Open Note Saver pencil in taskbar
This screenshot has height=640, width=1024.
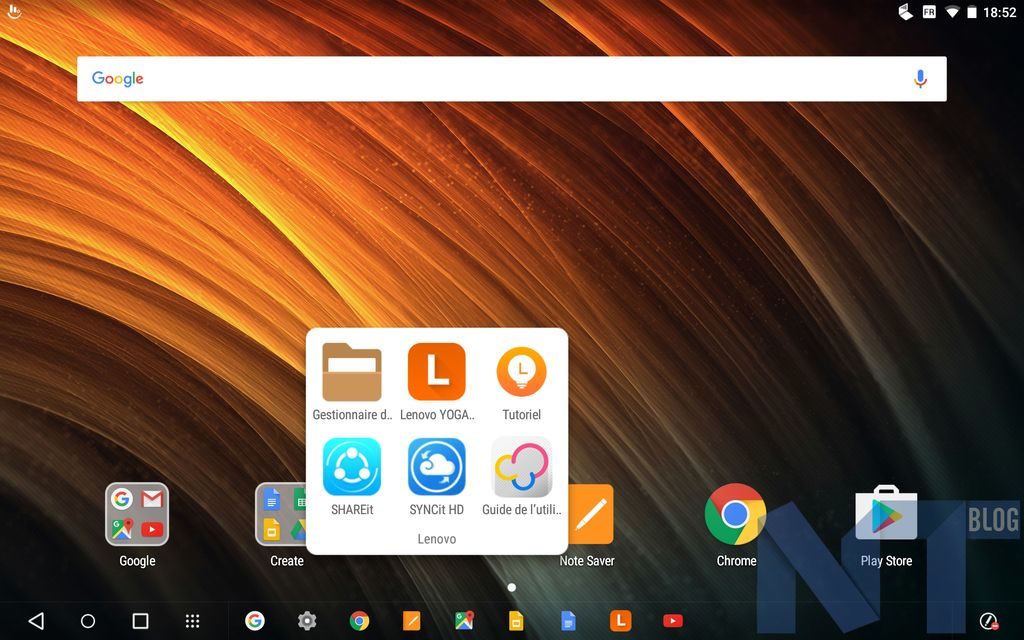click(411, 620)
